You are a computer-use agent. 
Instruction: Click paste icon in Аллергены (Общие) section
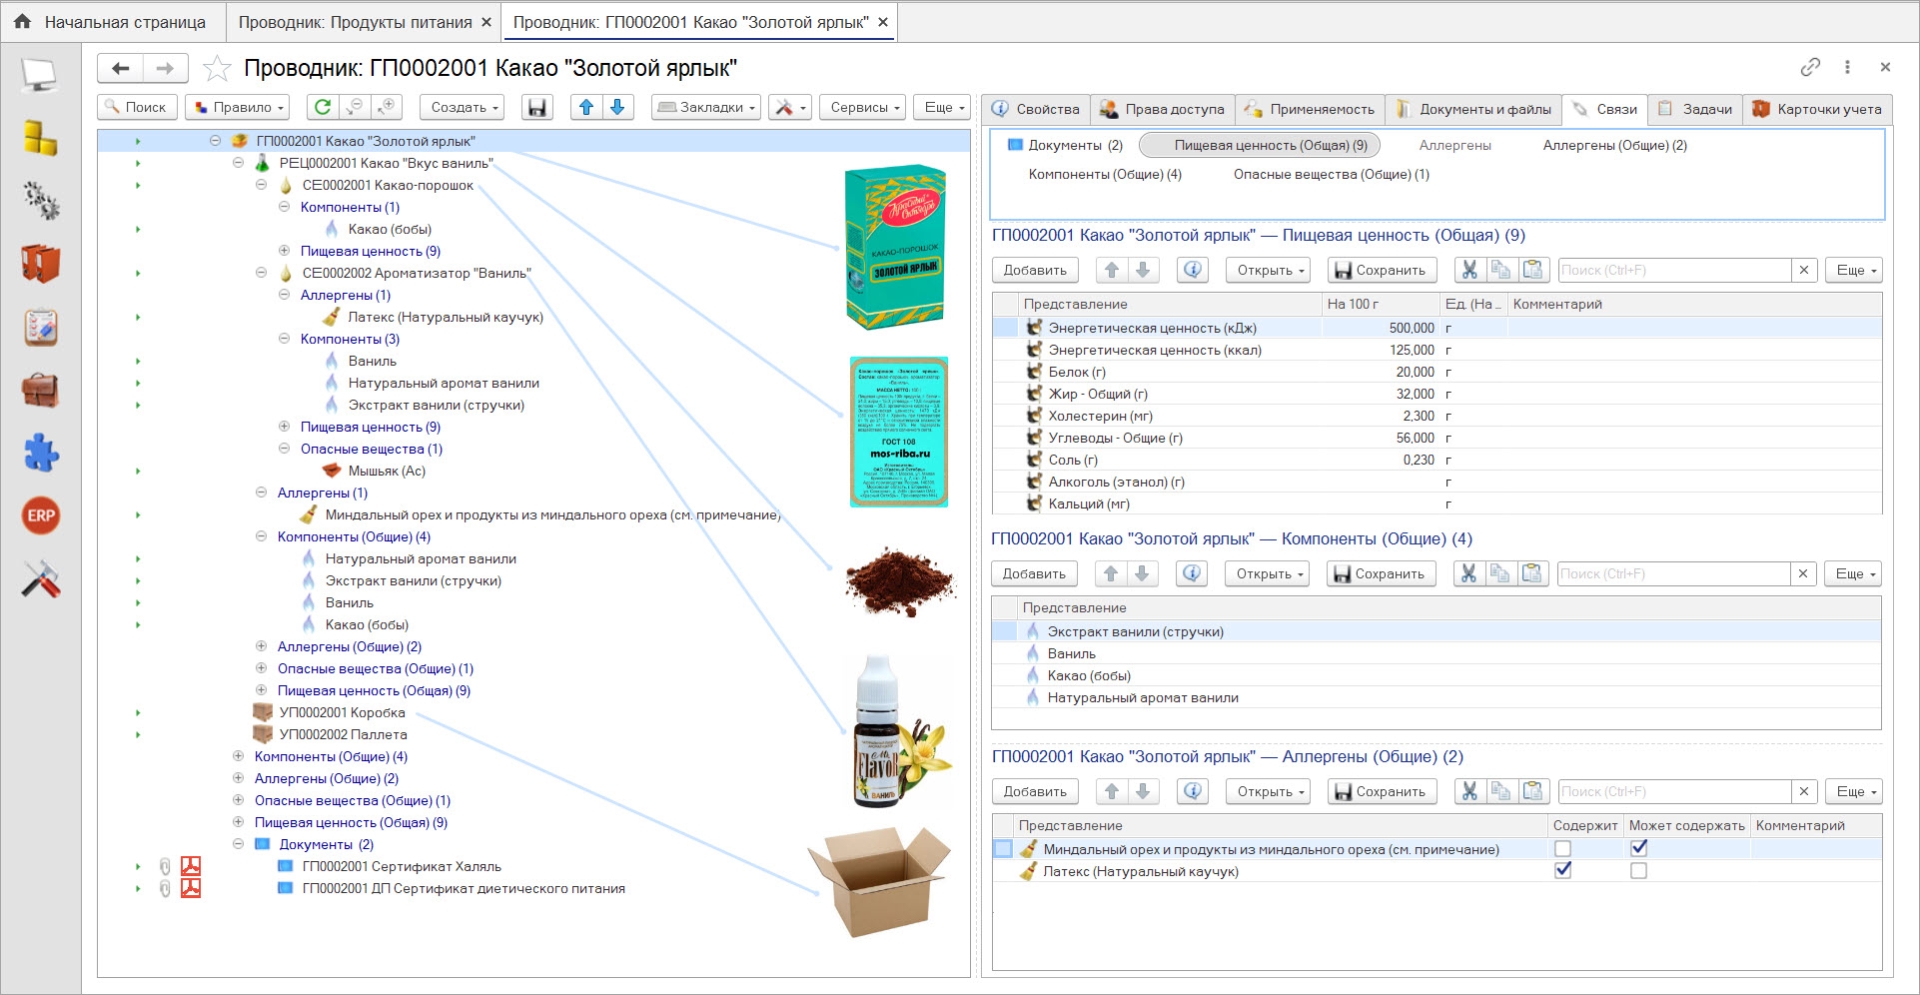tap(1532, 791)
